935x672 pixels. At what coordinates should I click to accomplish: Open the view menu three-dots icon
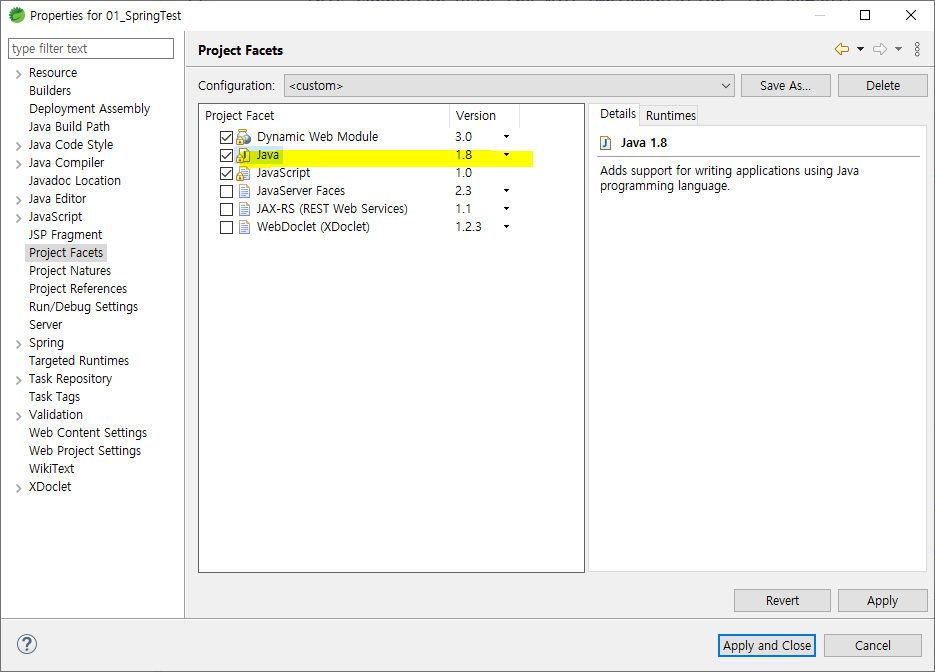(917, 49)
